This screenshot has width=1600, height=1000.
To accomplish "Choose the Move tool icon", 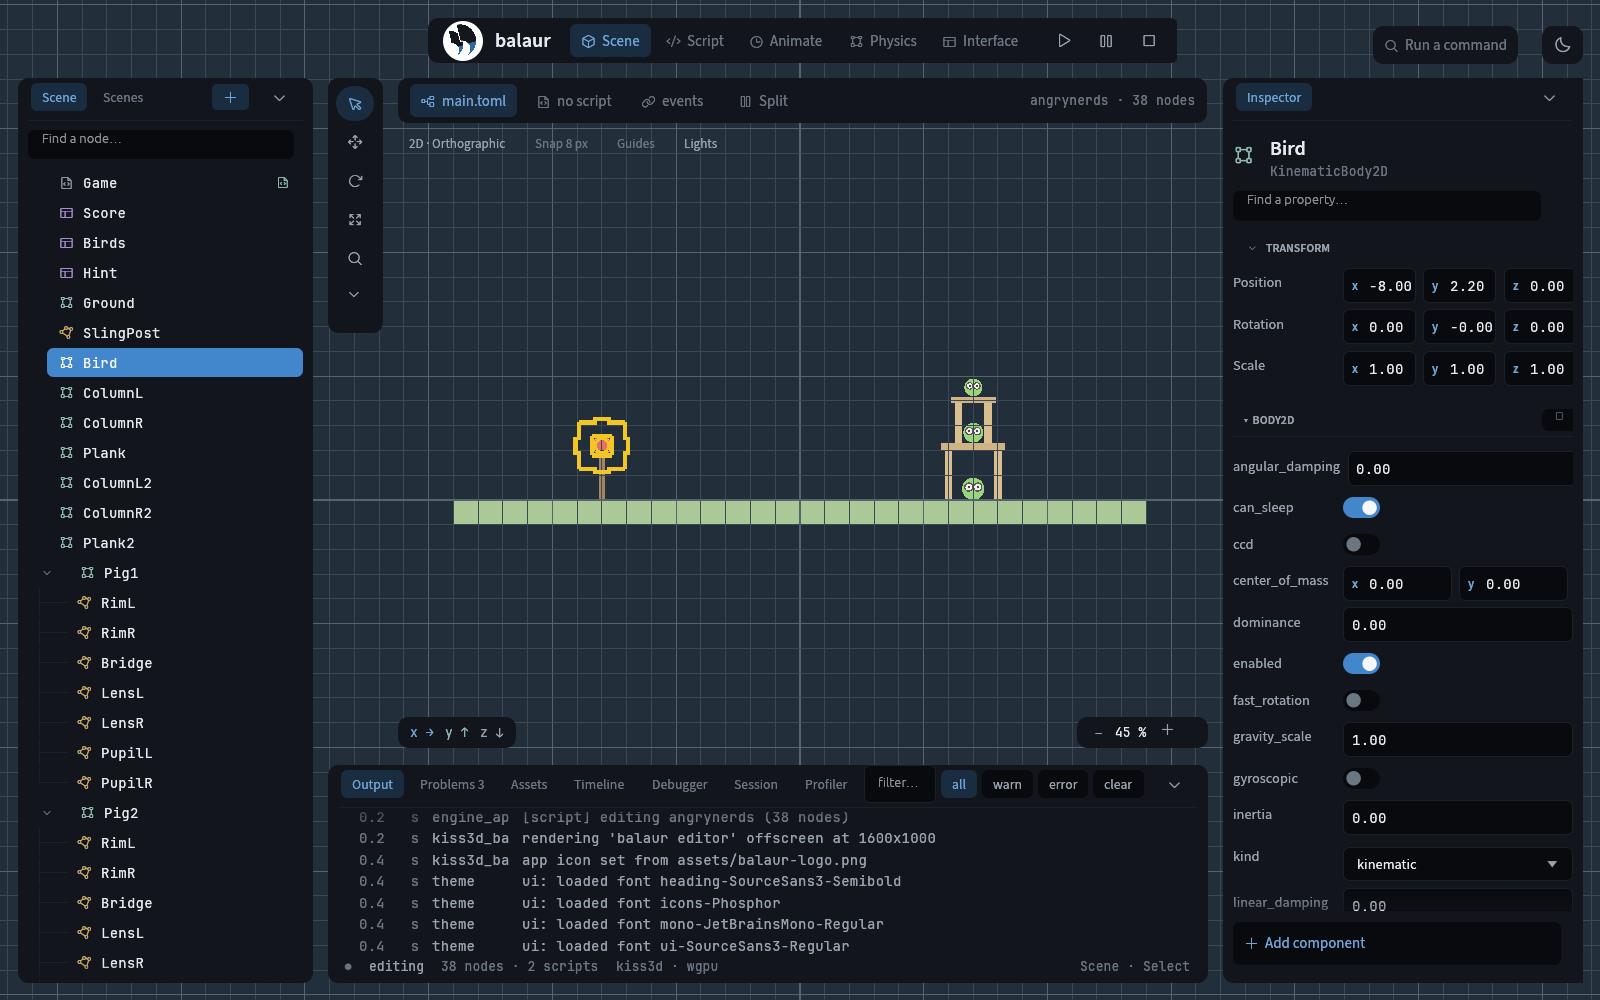I will click(355, 142).
